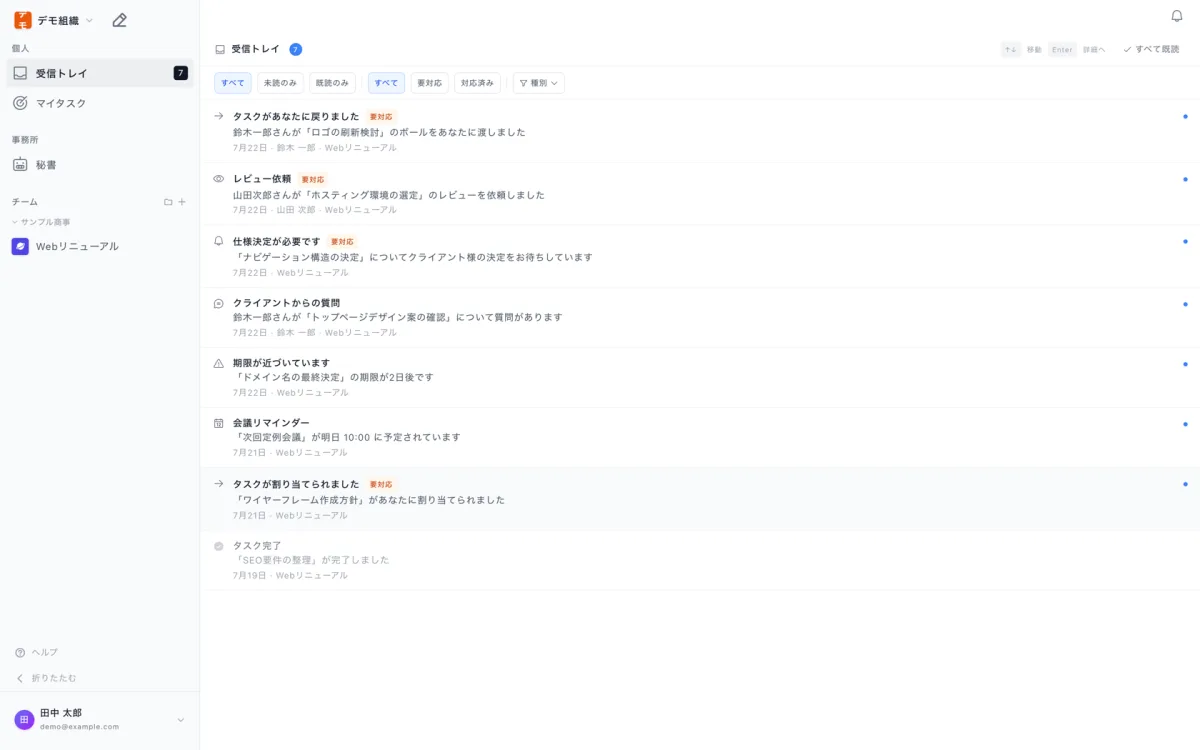The image size is (1200, 750).
Task: Toggle unread dot on 仕様決定が必要です
Action: (1185, 241)
